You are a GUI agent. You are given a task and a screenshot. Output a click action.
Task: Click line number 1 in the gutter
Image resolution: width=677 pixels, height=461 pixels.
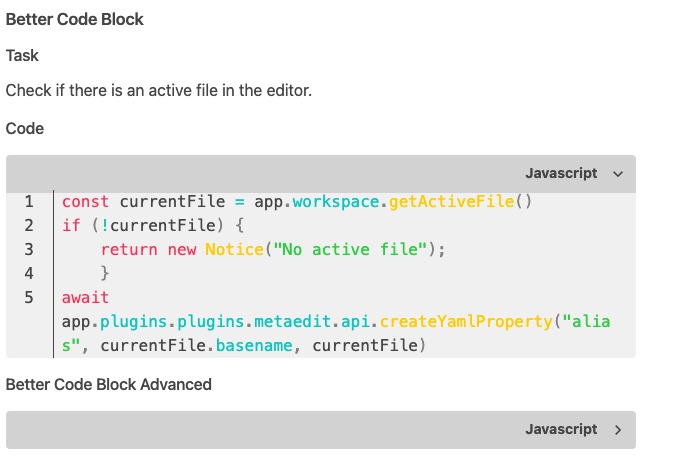[29, 202]
